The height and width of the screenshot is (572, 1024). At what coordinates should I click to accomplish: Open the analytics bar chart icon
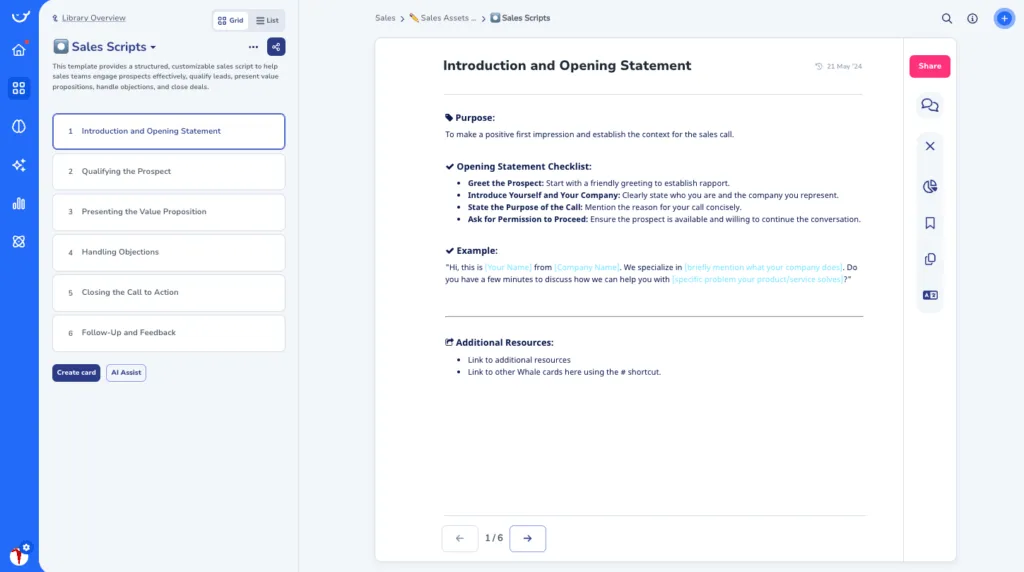click(x=19, y=203)
